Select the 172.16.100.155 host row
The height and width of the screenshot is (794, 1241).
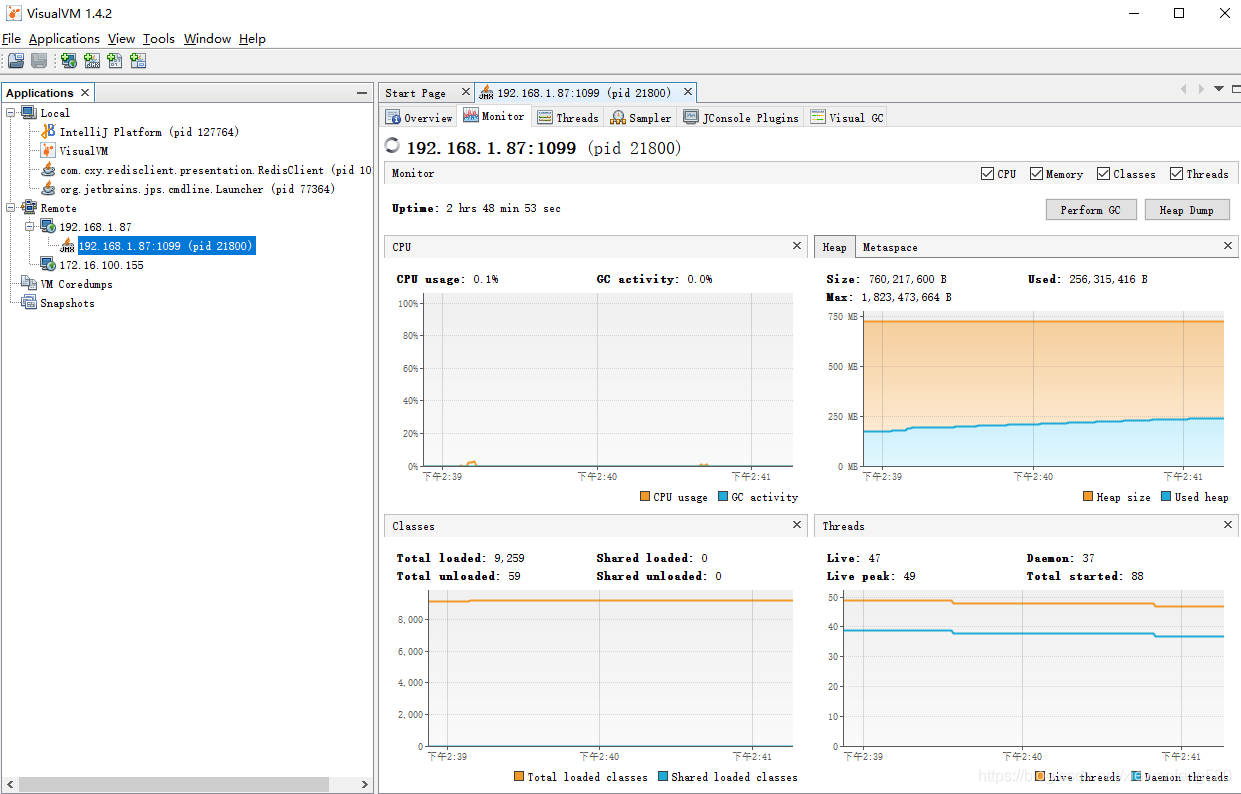click(x=101, y=265)
